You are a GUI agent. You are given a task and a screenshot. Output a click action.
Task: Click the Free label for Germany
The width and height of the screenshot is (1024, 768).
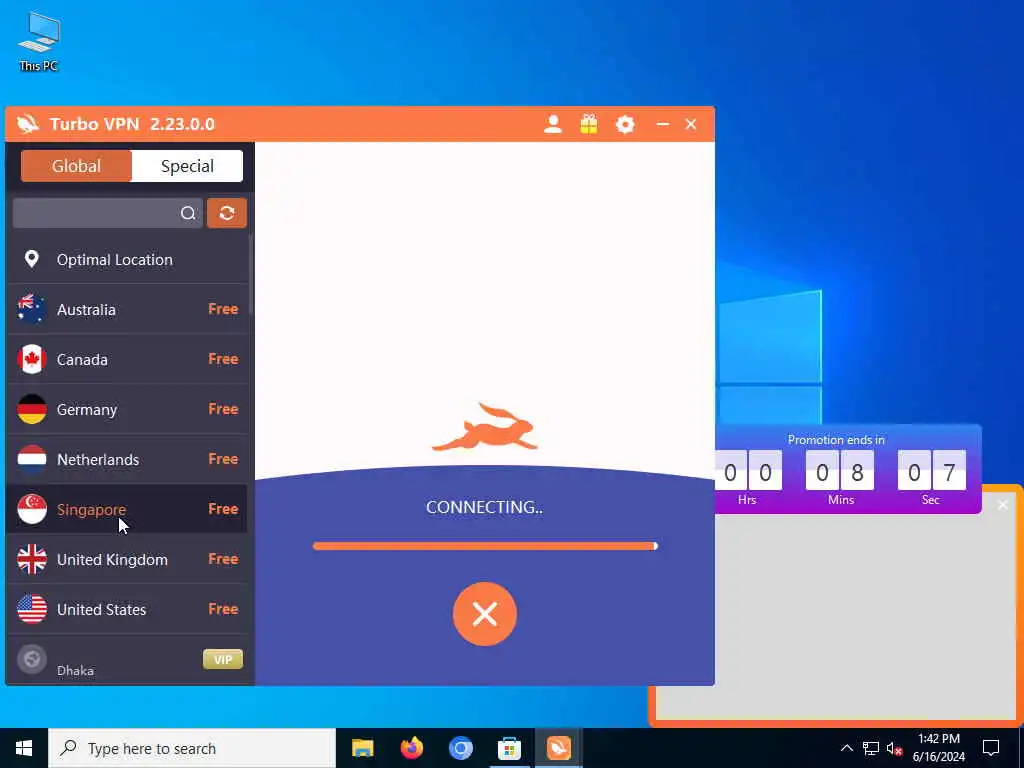point(223,409)
